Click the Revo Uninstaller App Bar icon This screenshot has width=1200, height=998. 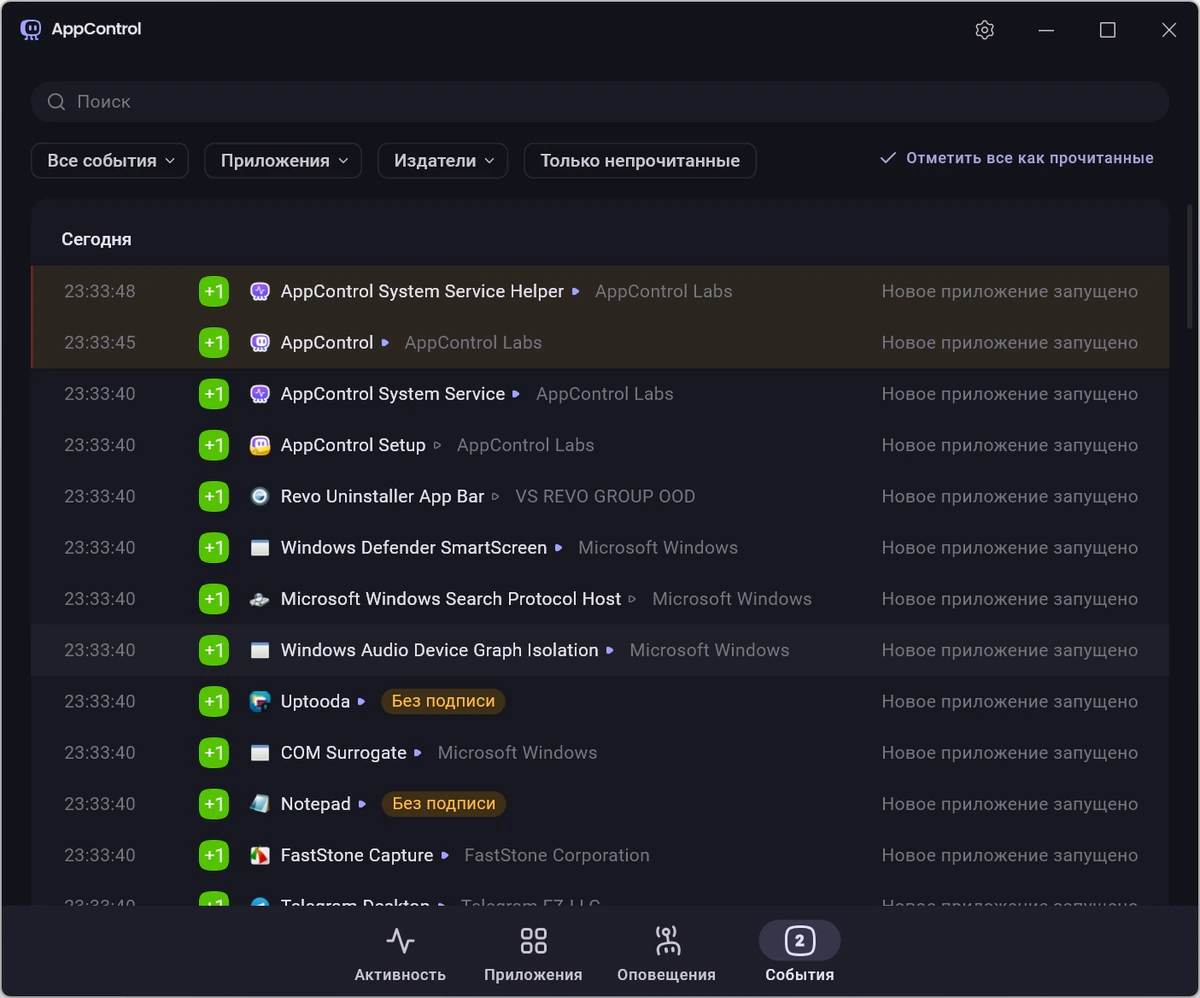tap(260, 496)
